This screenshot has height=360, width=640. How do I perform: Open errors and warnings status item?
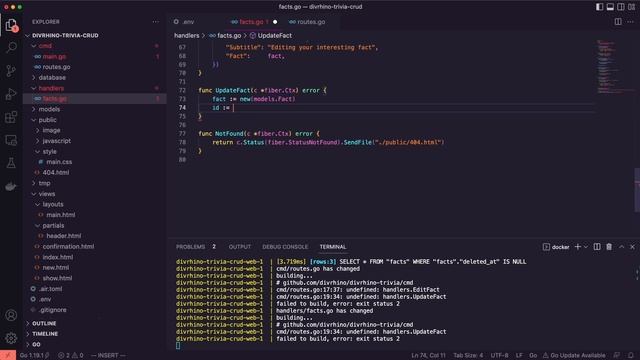click(71, 355)
